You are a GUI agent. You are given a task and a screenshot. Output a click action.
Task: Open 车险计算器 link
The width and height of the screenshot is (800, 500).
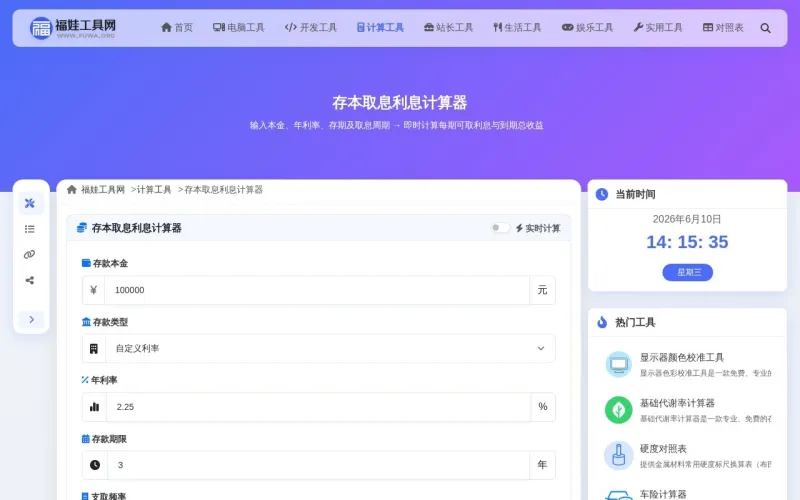[x=663, y=494]
